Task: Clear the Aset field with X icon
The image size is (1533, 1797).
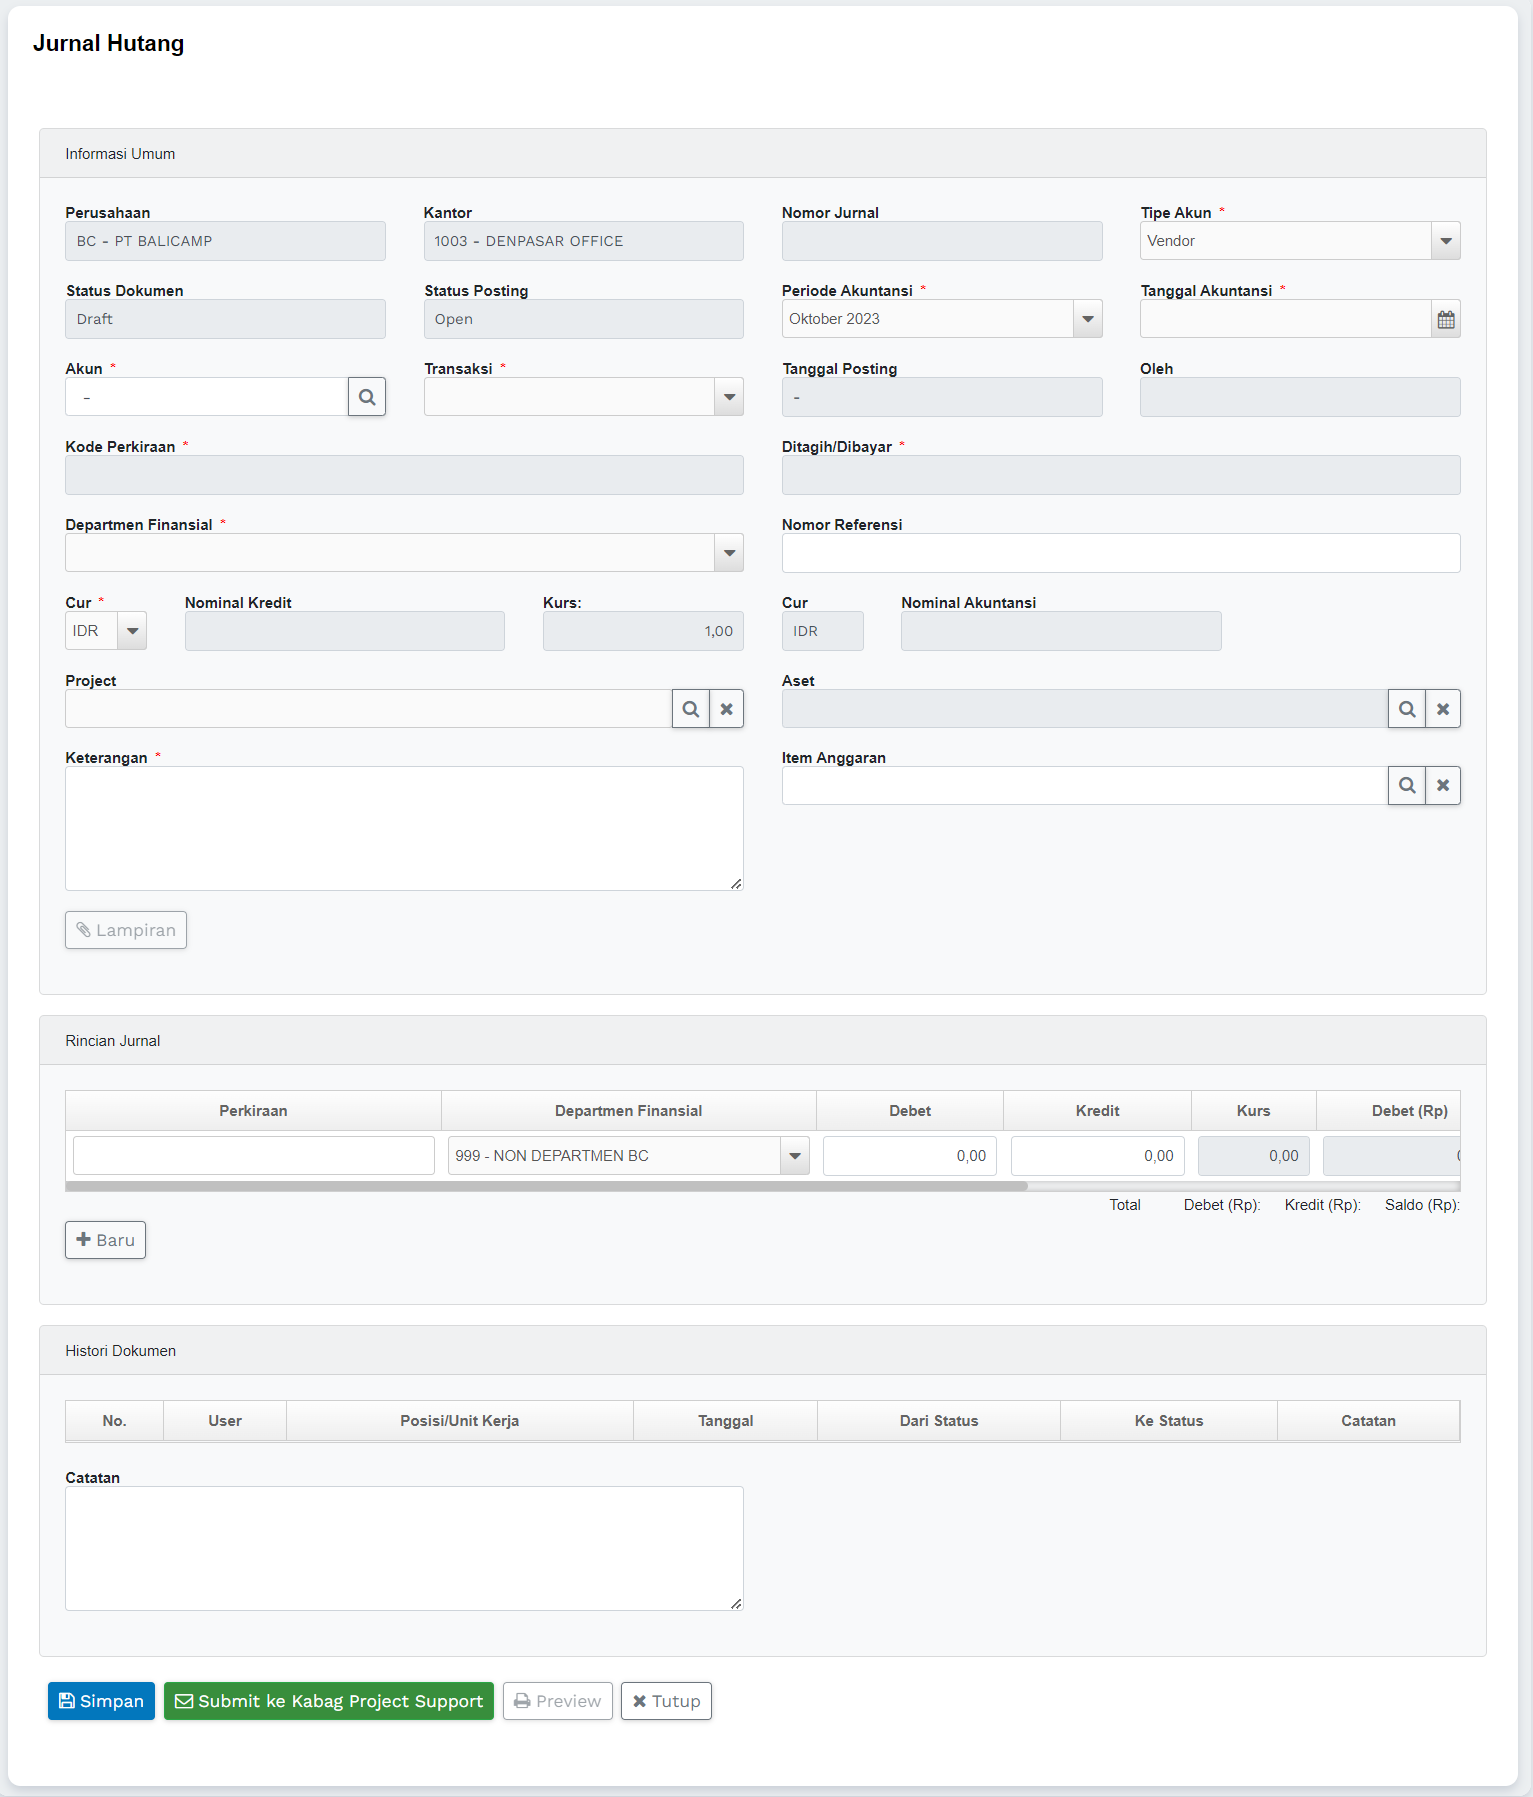Action: (x=1443, y=709)
